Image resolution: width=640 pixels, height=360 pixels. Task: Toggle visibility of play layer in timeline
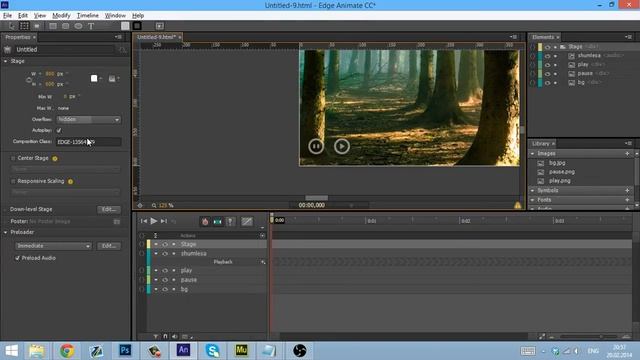(165, 270)
